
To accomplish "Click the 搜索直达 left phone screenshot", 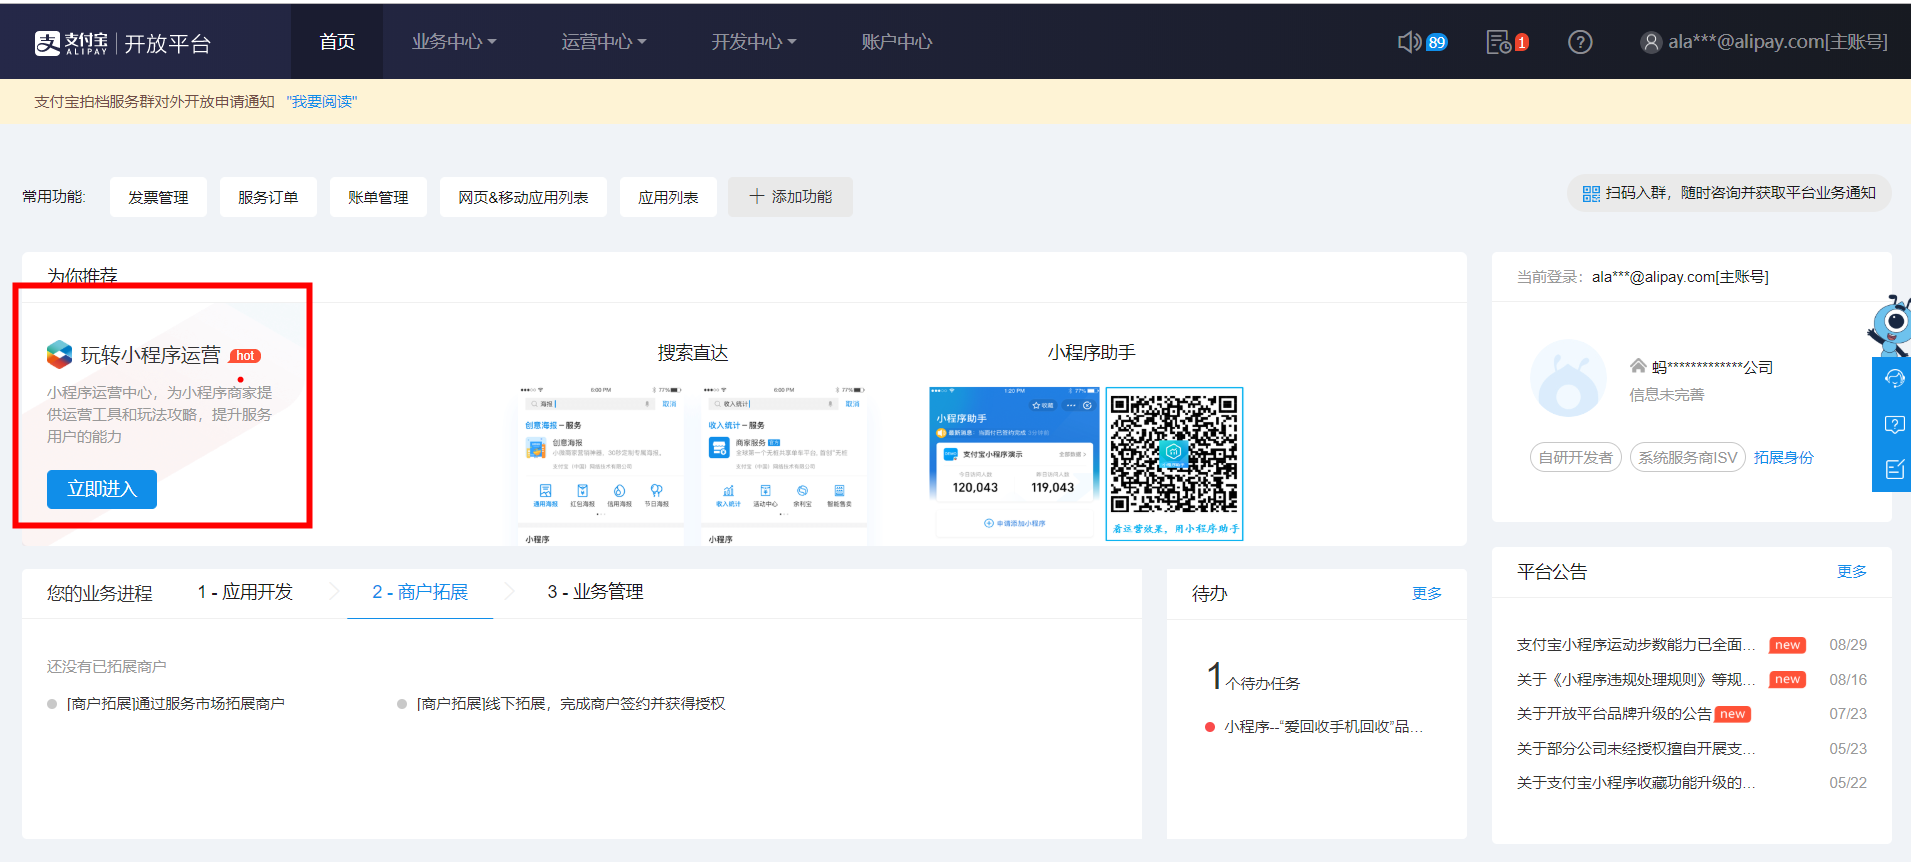I will click(600, 464).
